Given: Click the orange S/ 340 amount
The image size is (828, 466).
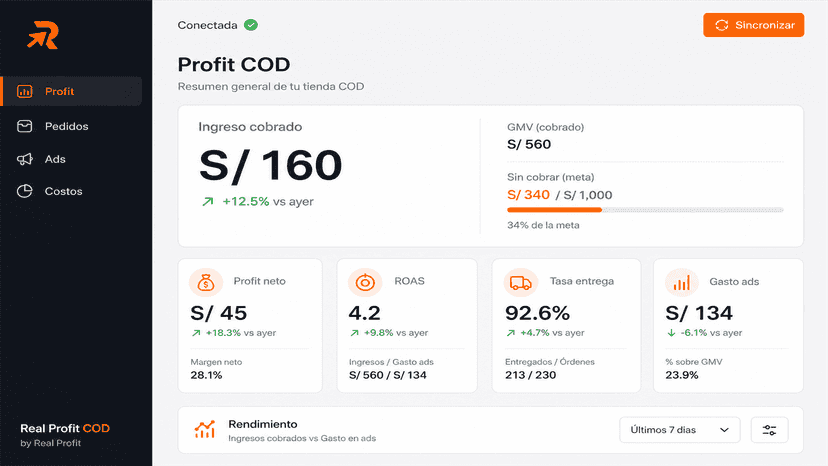Looking at the screenshot, I should coord(528,195).
